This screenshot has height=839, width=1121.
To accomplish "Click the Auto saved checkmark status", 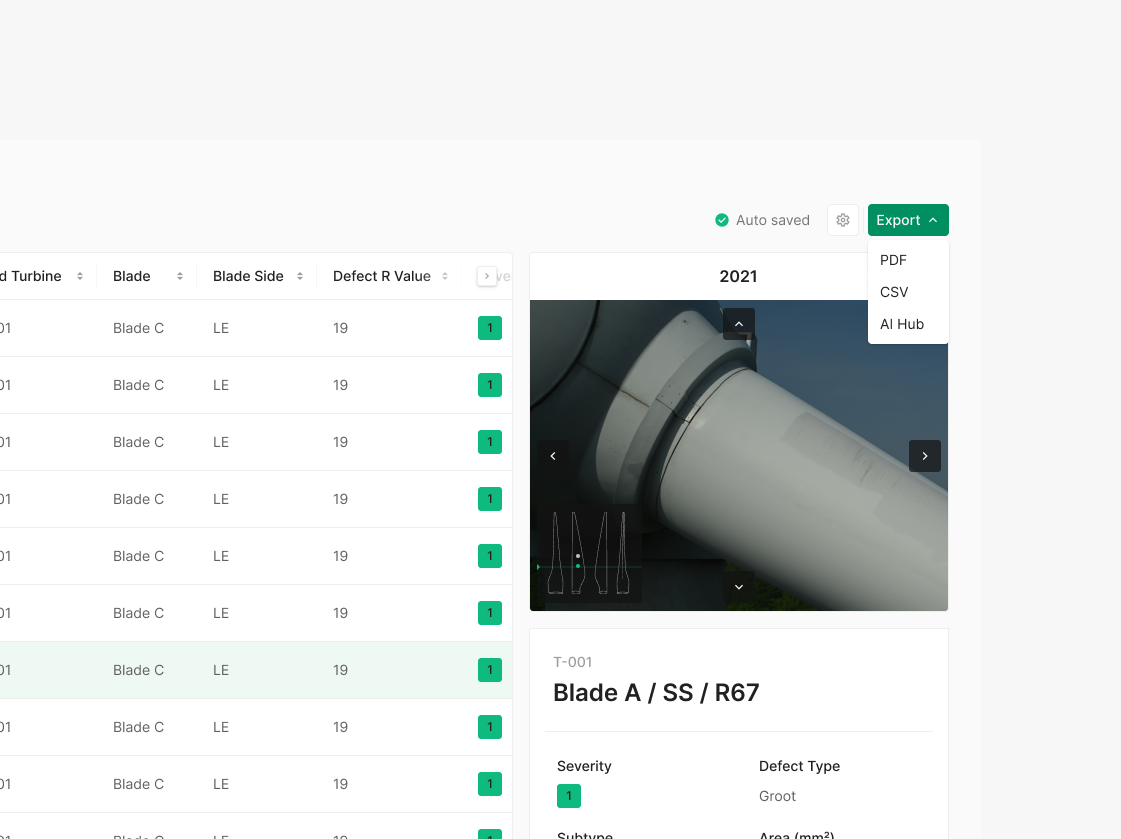I will point(762,220).
